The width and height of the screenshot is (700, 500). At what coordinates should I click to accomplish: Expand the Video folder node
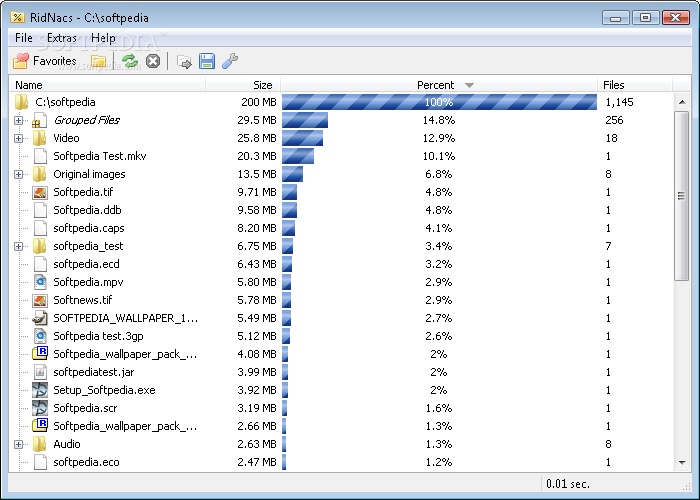click(18, 138)
